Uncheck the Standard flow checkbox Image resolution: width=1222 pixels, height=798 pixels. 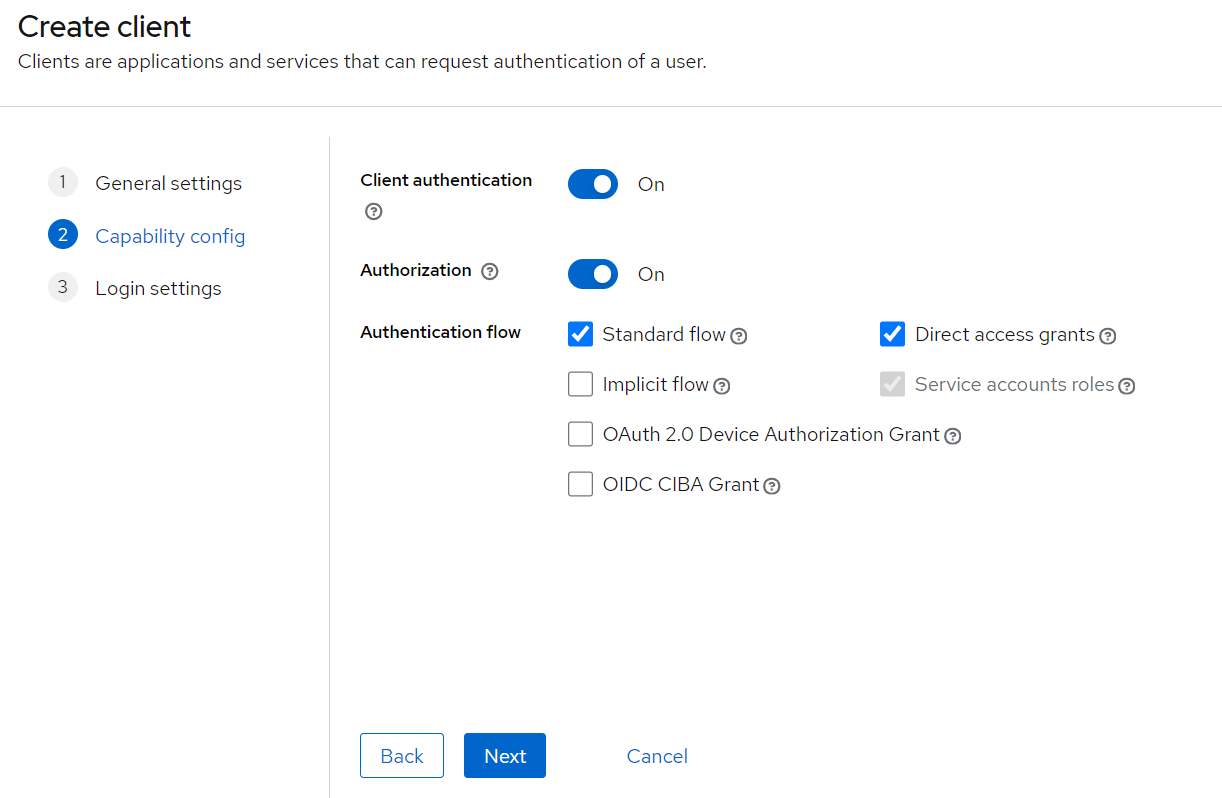tap(580, 334)
